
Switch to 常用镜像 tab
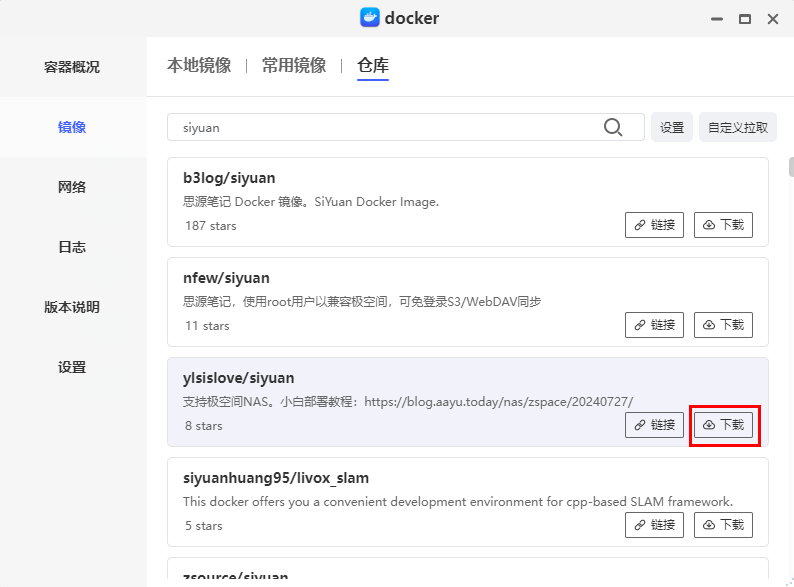(x=294, y=65)
